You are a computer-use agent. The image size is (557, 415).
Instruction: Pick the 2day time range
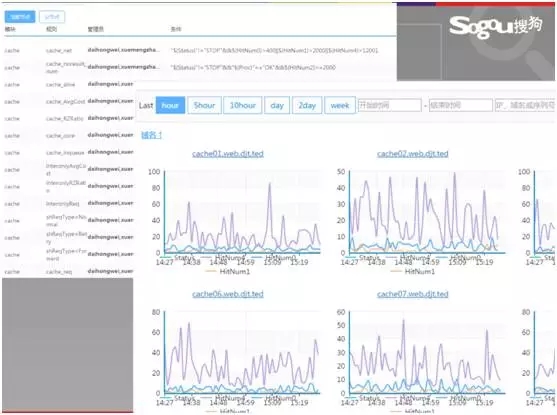pos(307,105)
